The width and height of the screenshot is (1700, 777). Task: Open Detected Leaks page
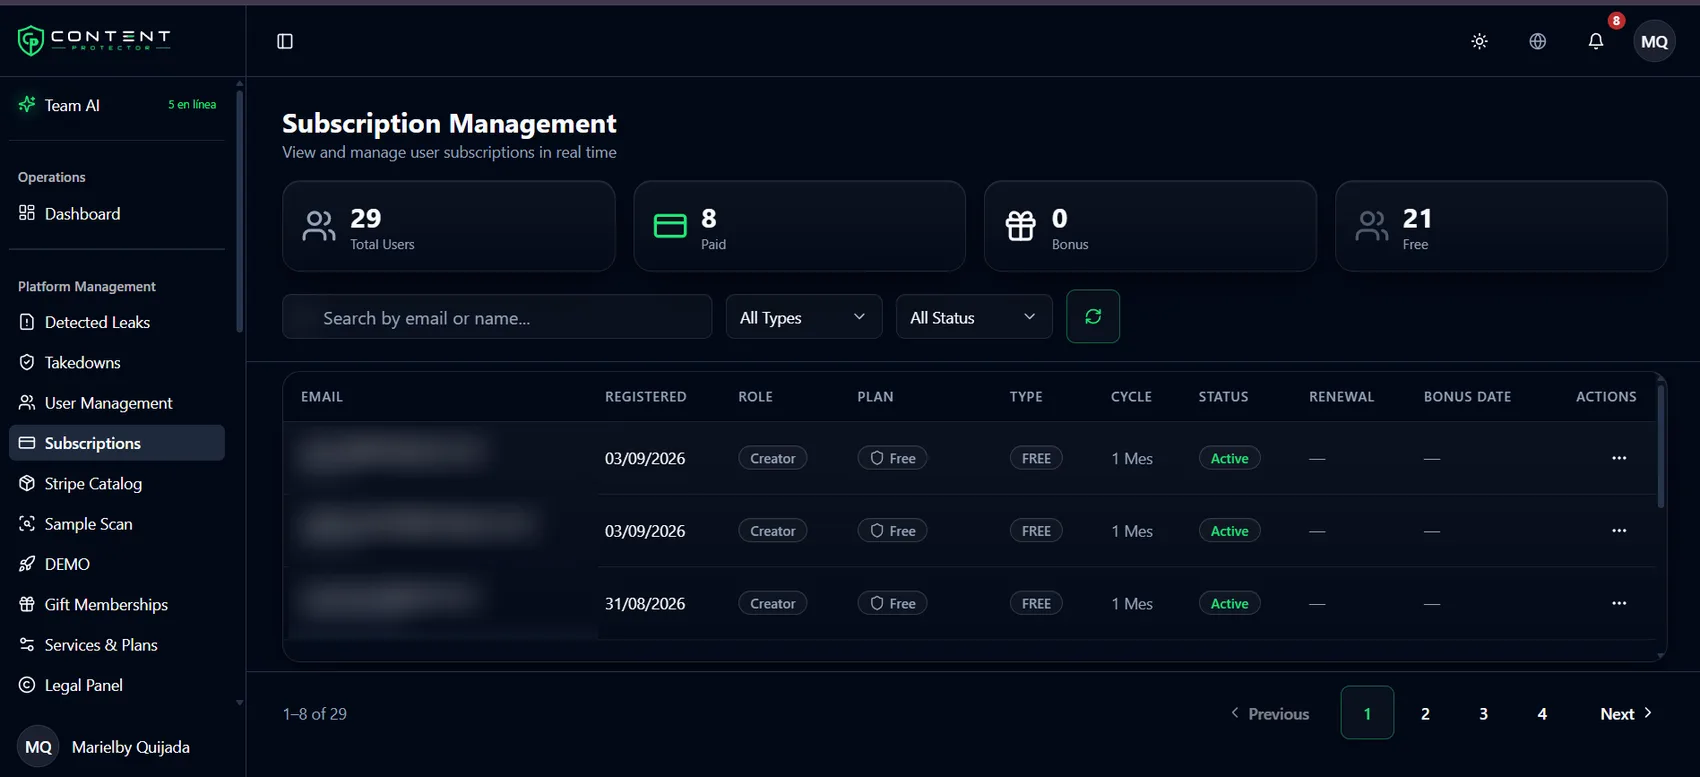tap(117, 322)
